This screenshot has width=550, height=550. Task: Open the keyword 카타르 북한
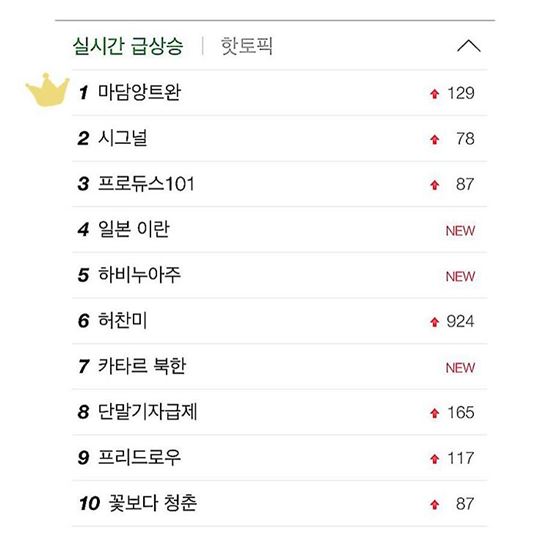pos(142,366)
